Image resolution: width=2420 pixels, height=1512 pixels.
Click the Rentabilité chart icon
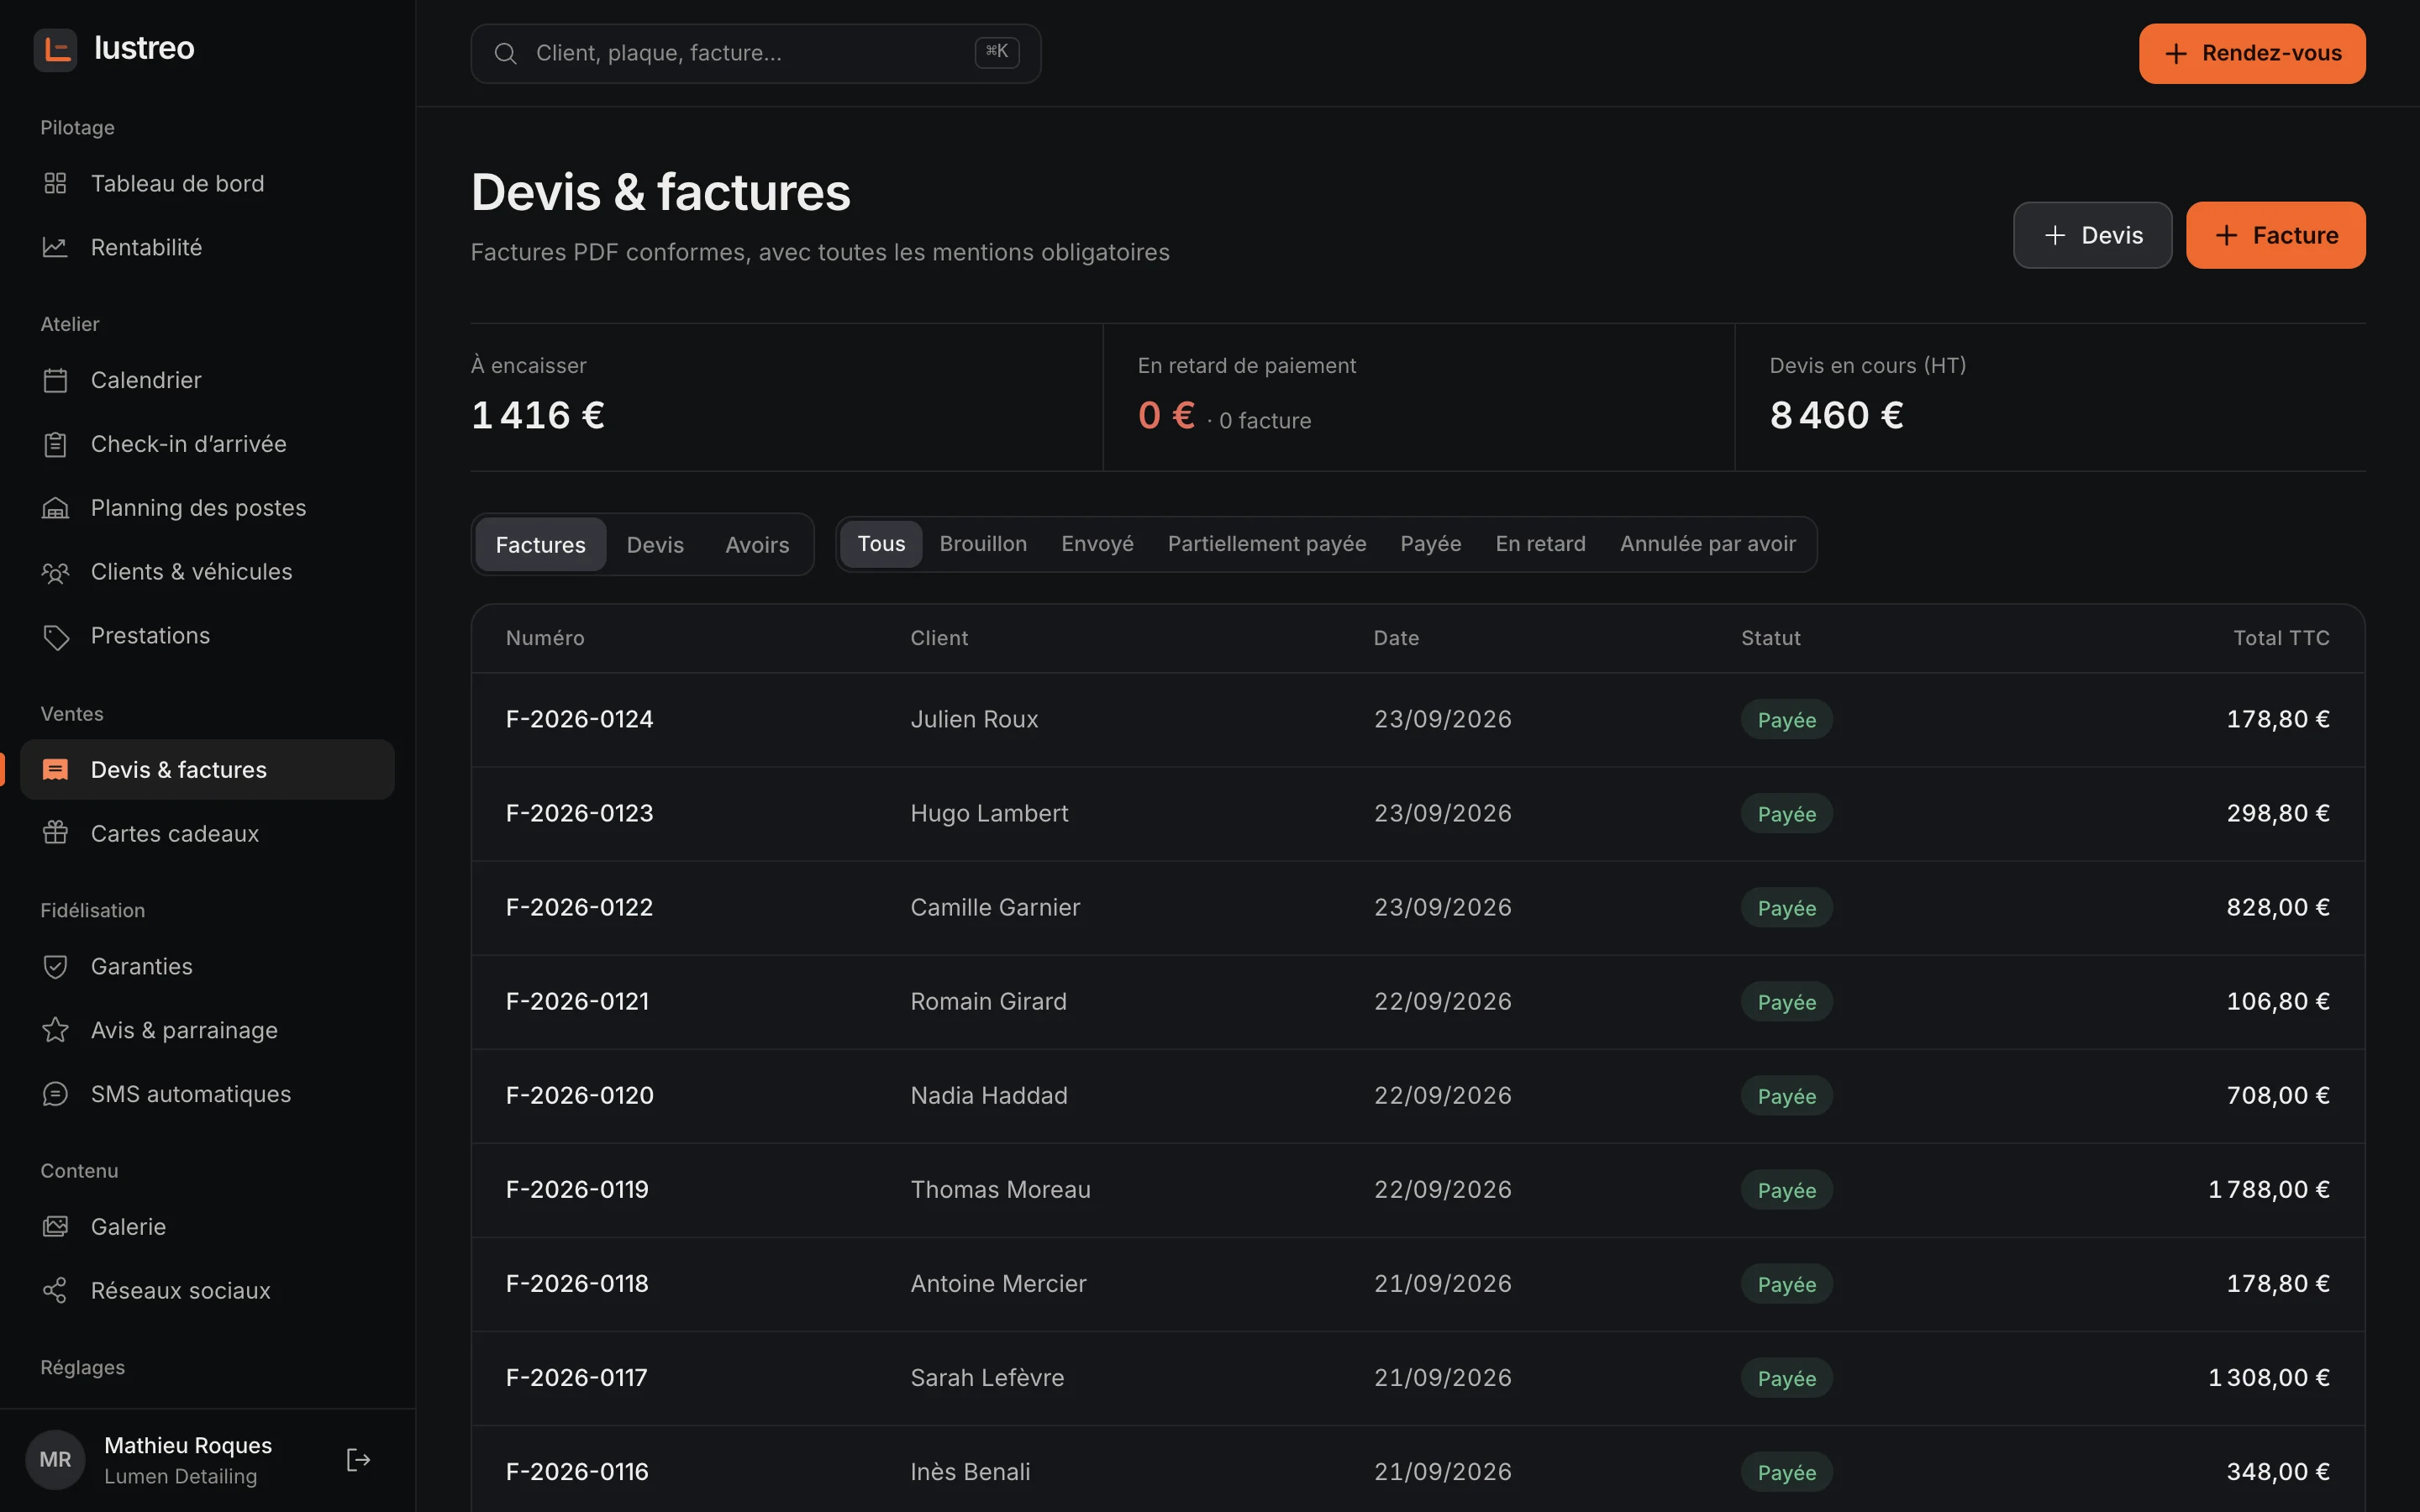55,247
